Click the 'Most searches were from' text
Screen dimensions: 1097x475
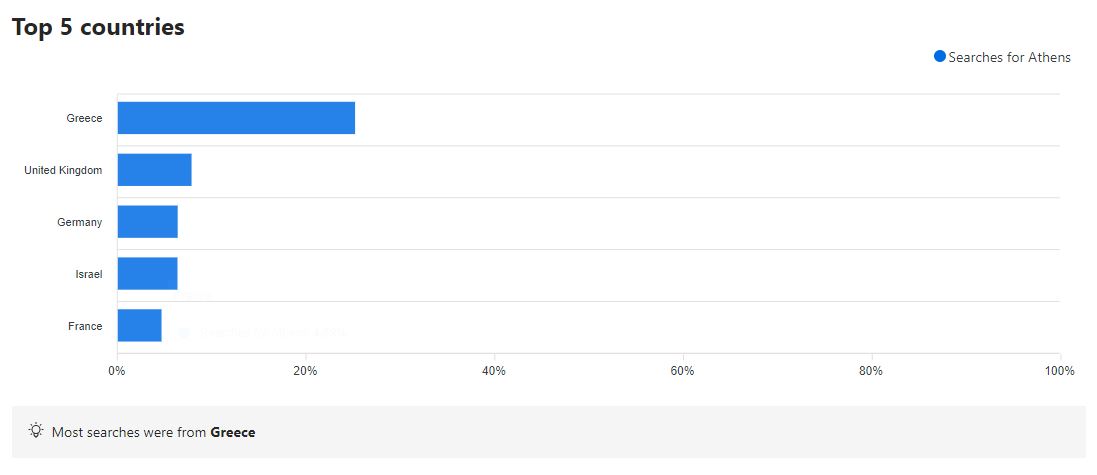[x=129, y=432]
